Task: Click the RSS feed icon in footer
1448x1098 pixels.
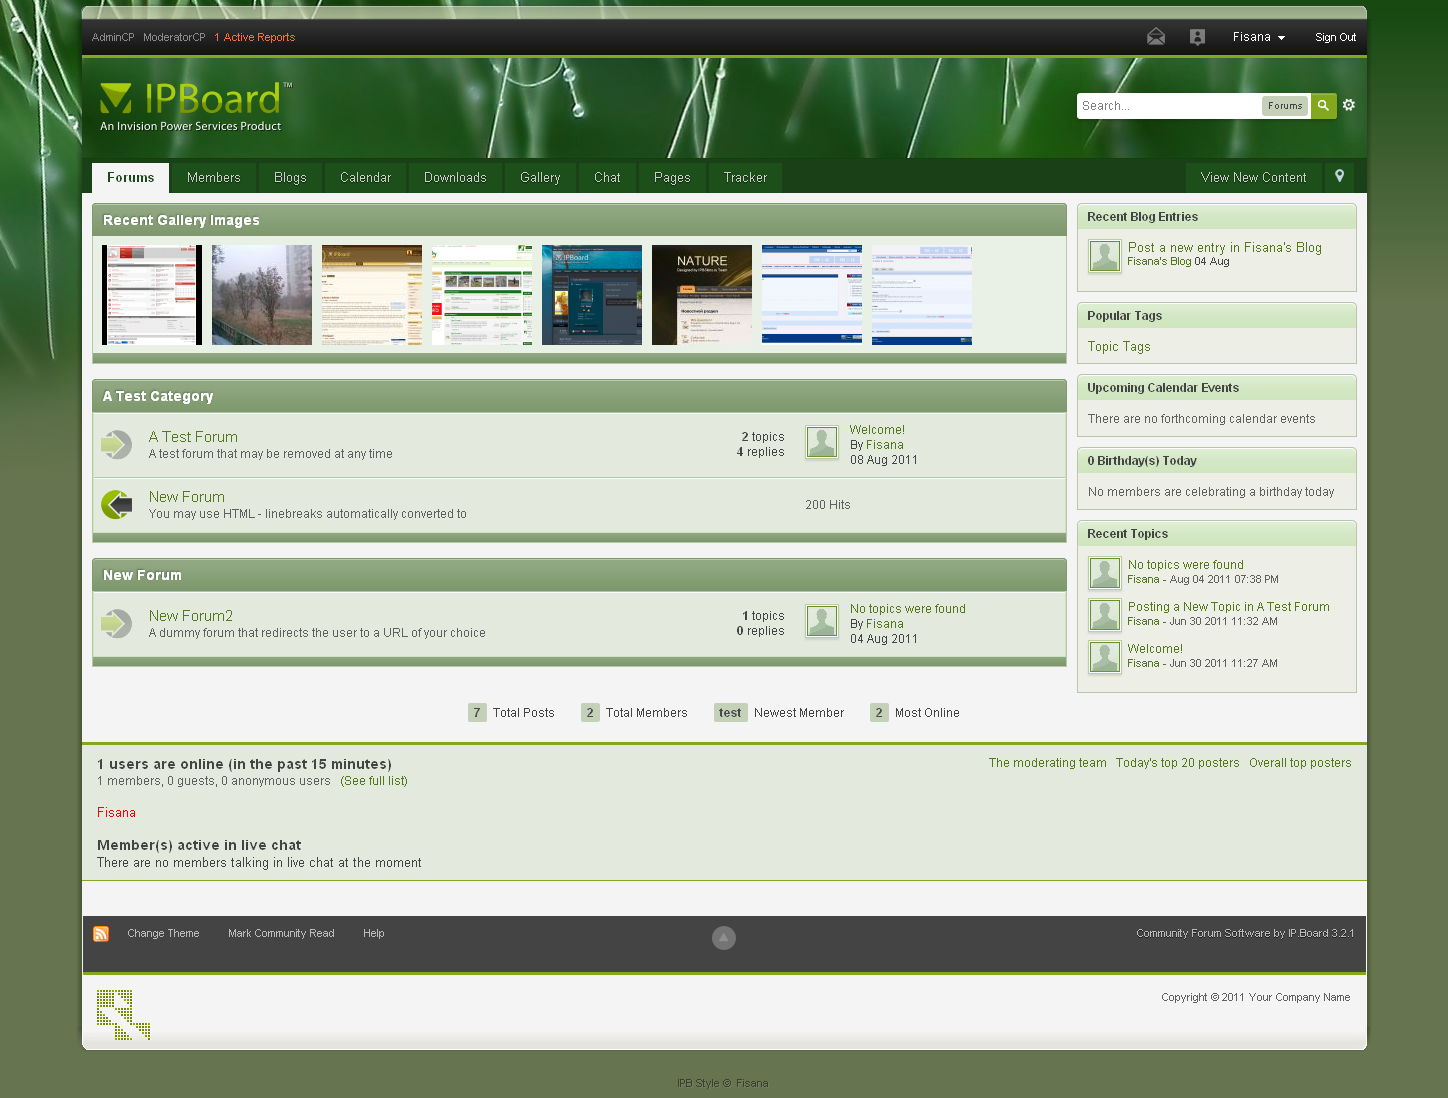Action: [101, 934]
